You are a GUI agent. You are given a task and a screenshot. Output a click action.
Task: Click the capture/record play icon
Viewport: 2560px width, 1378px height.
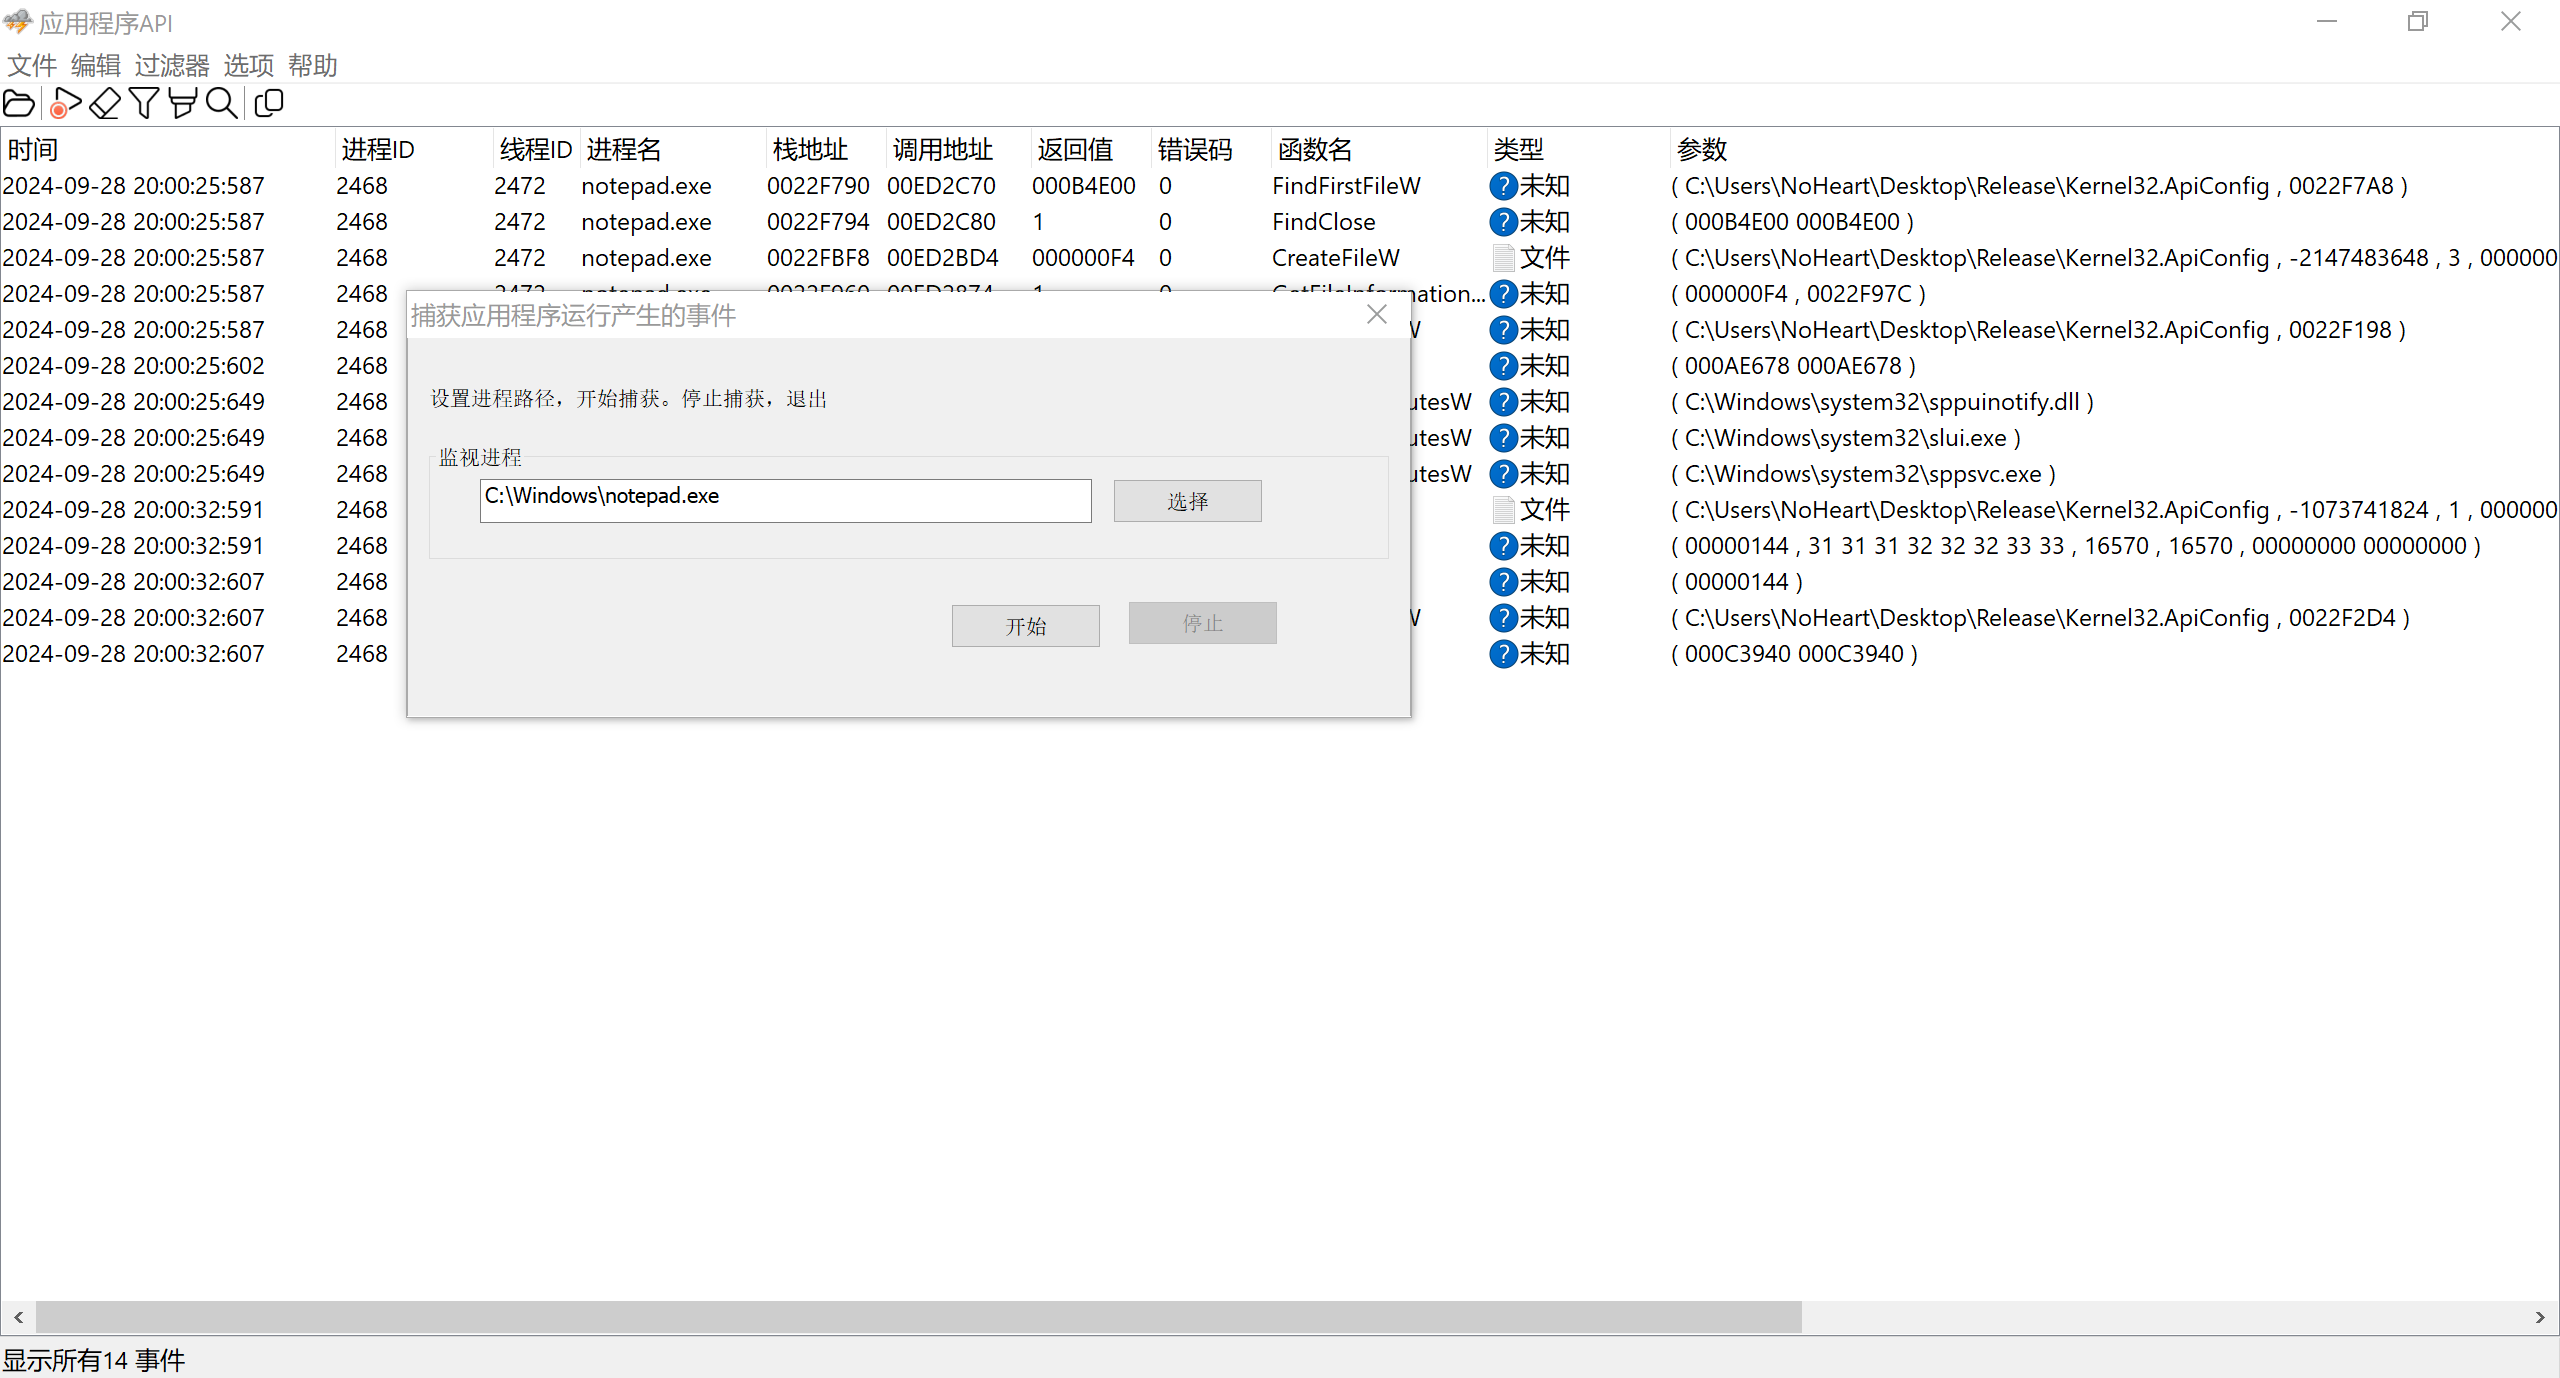click(x=65, y=103)
